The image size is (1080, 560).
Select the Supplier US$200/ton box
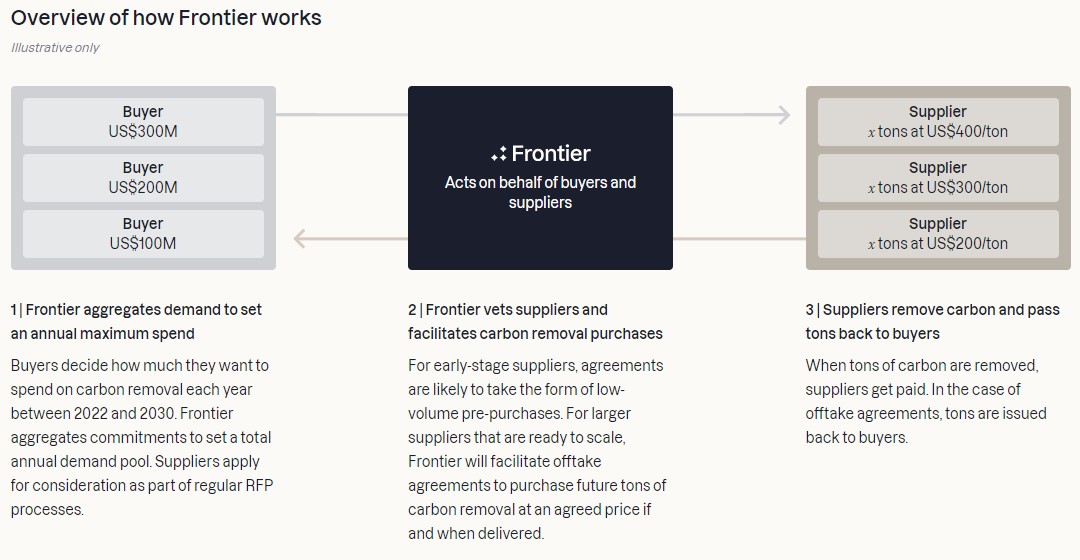tap(938, 234)
